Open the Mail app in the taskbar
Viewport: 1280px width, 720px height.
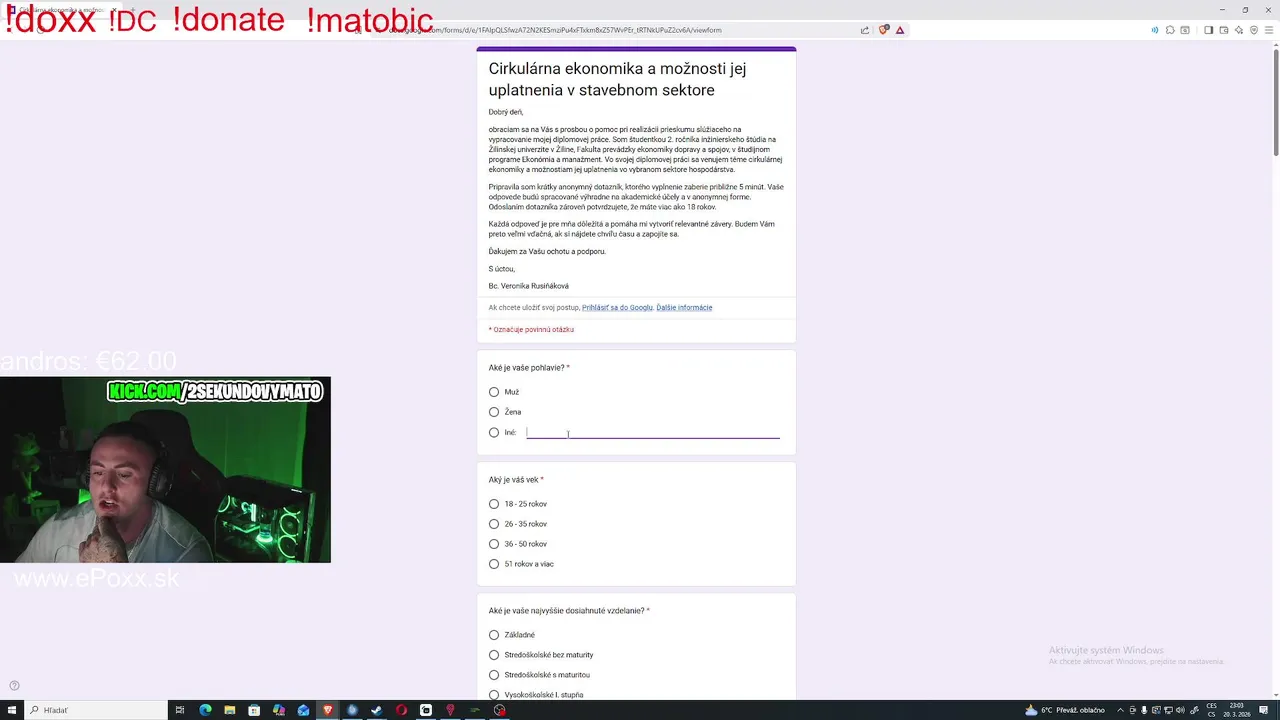[303, 710]
